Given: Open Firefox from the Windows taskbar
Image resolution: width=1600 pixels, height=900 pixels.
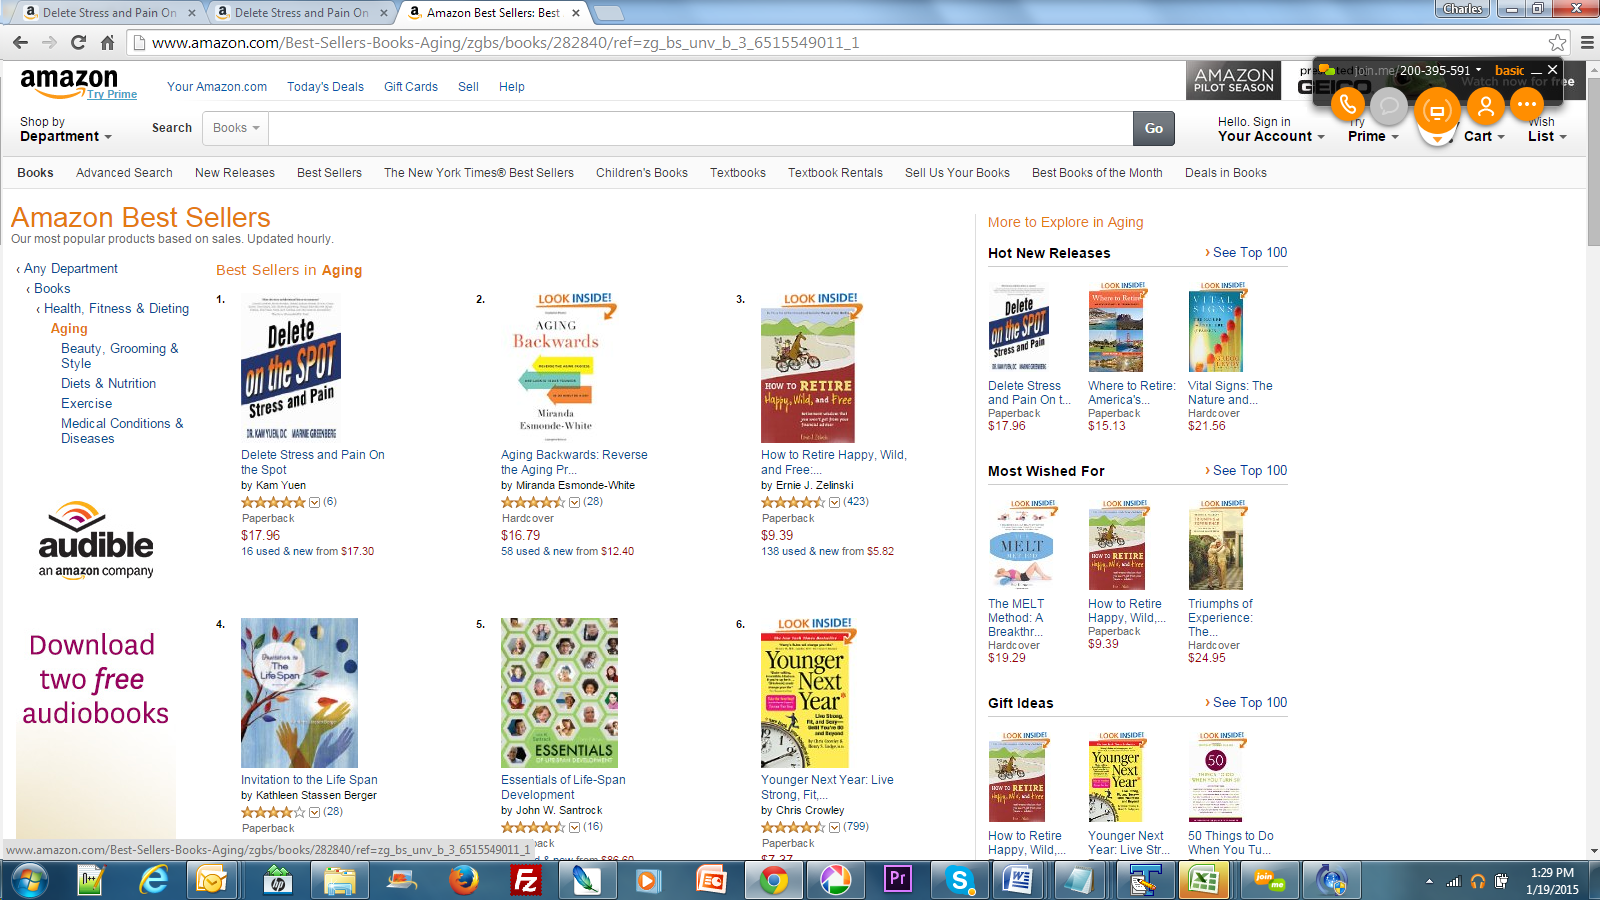Looking at the screenshot, I should coord(463,880).
